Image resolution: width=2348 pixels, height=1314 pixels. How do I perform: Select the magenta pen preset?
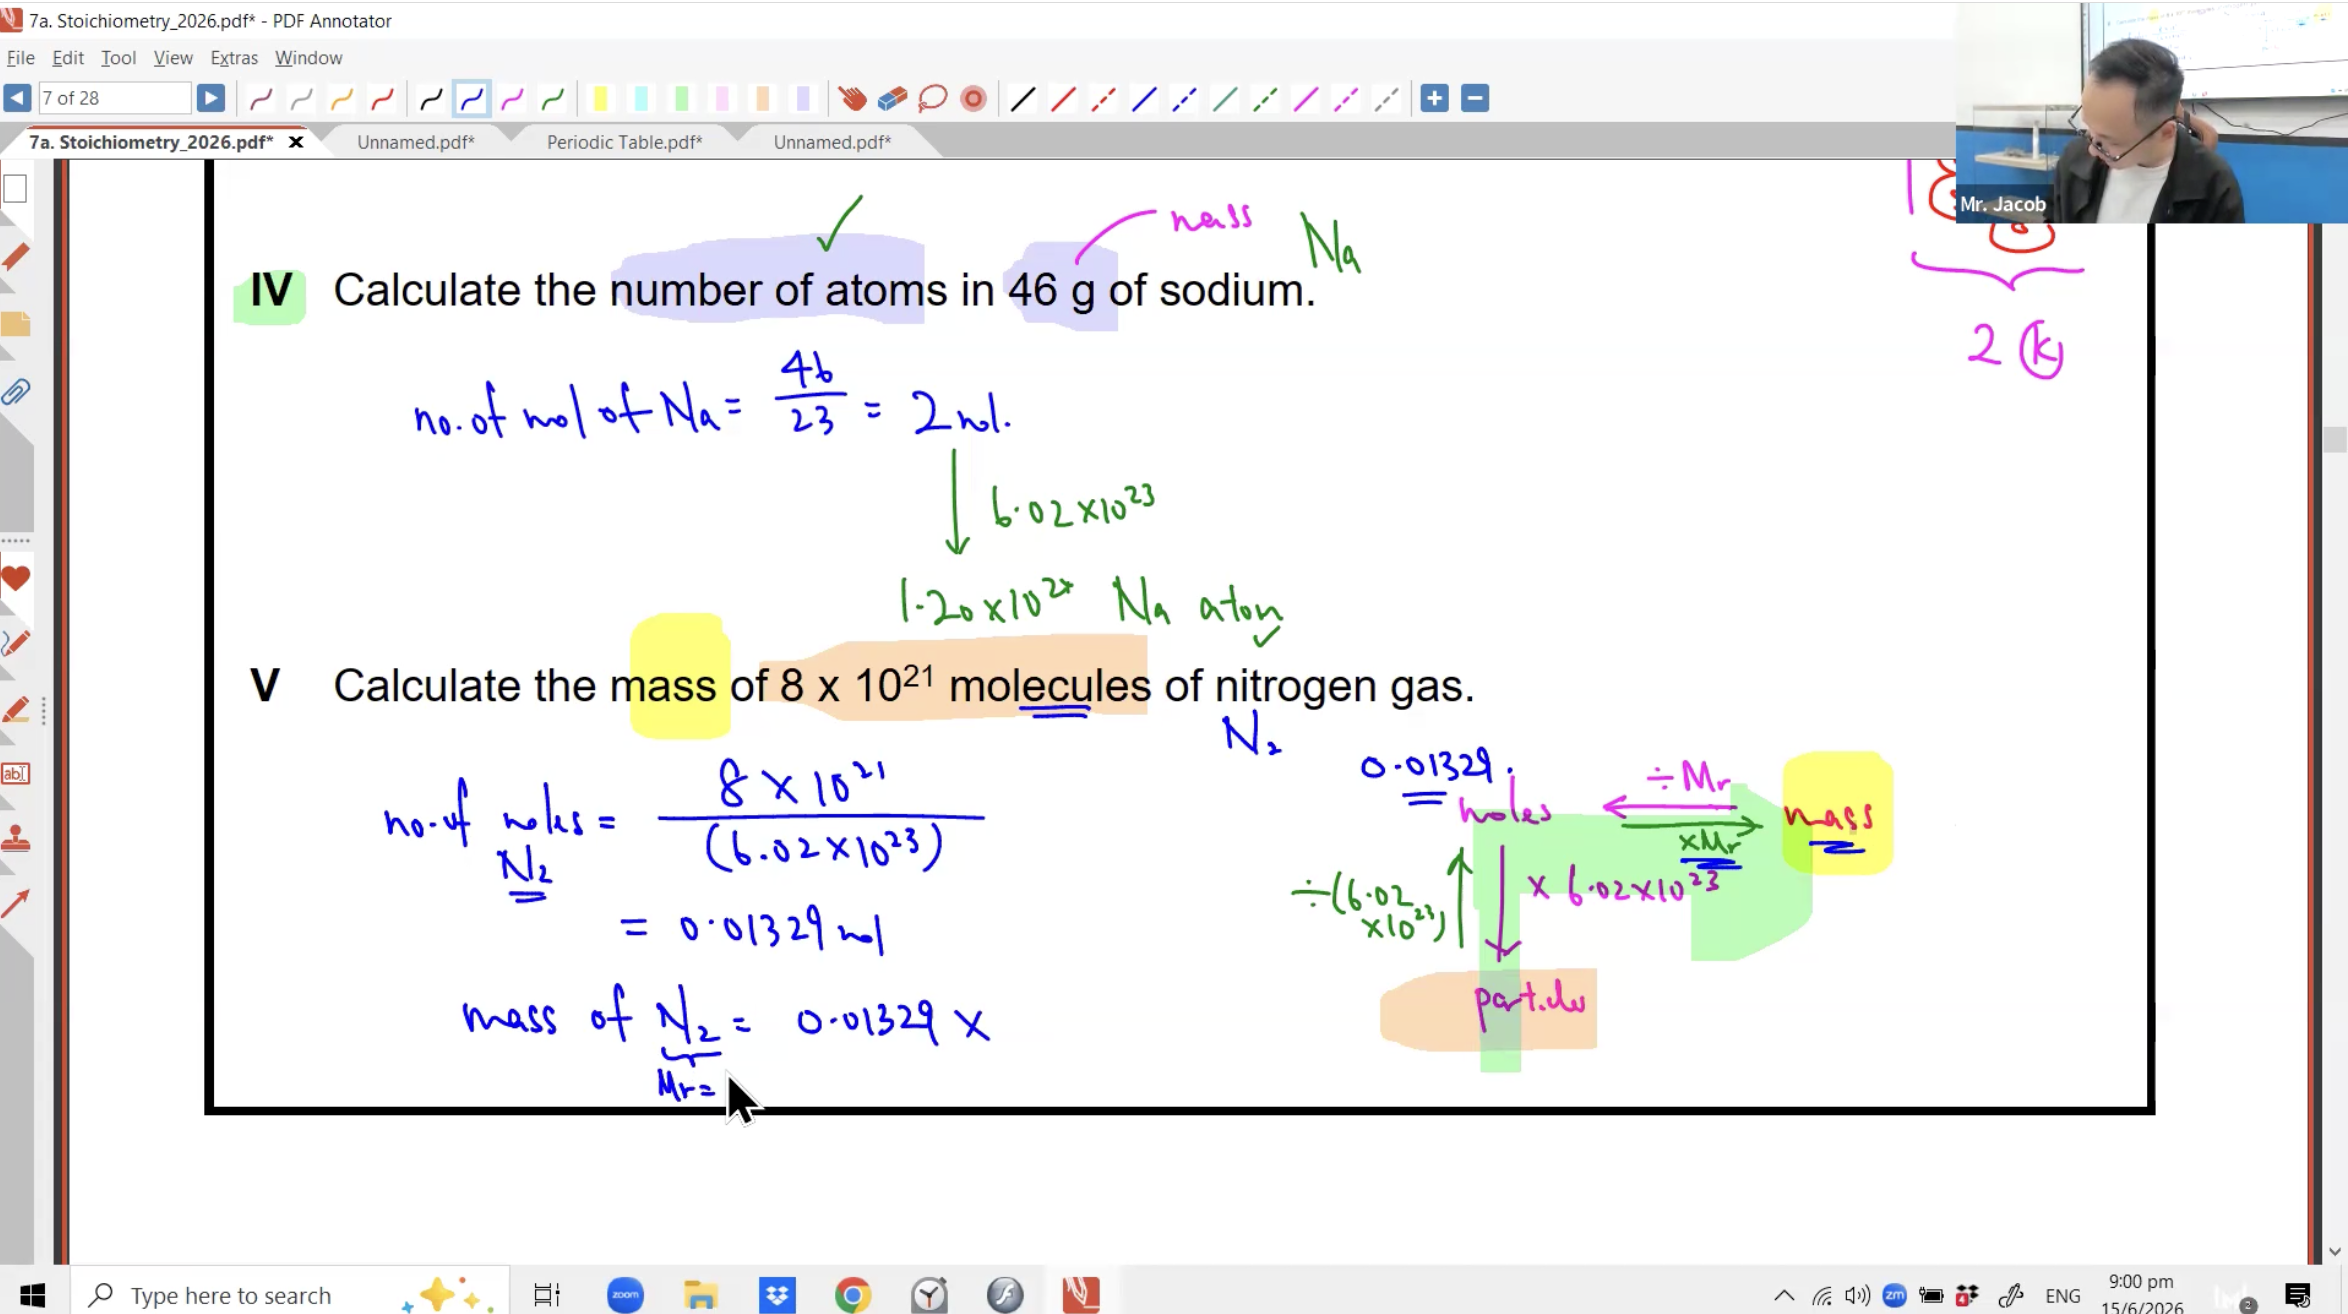[512, 98]
